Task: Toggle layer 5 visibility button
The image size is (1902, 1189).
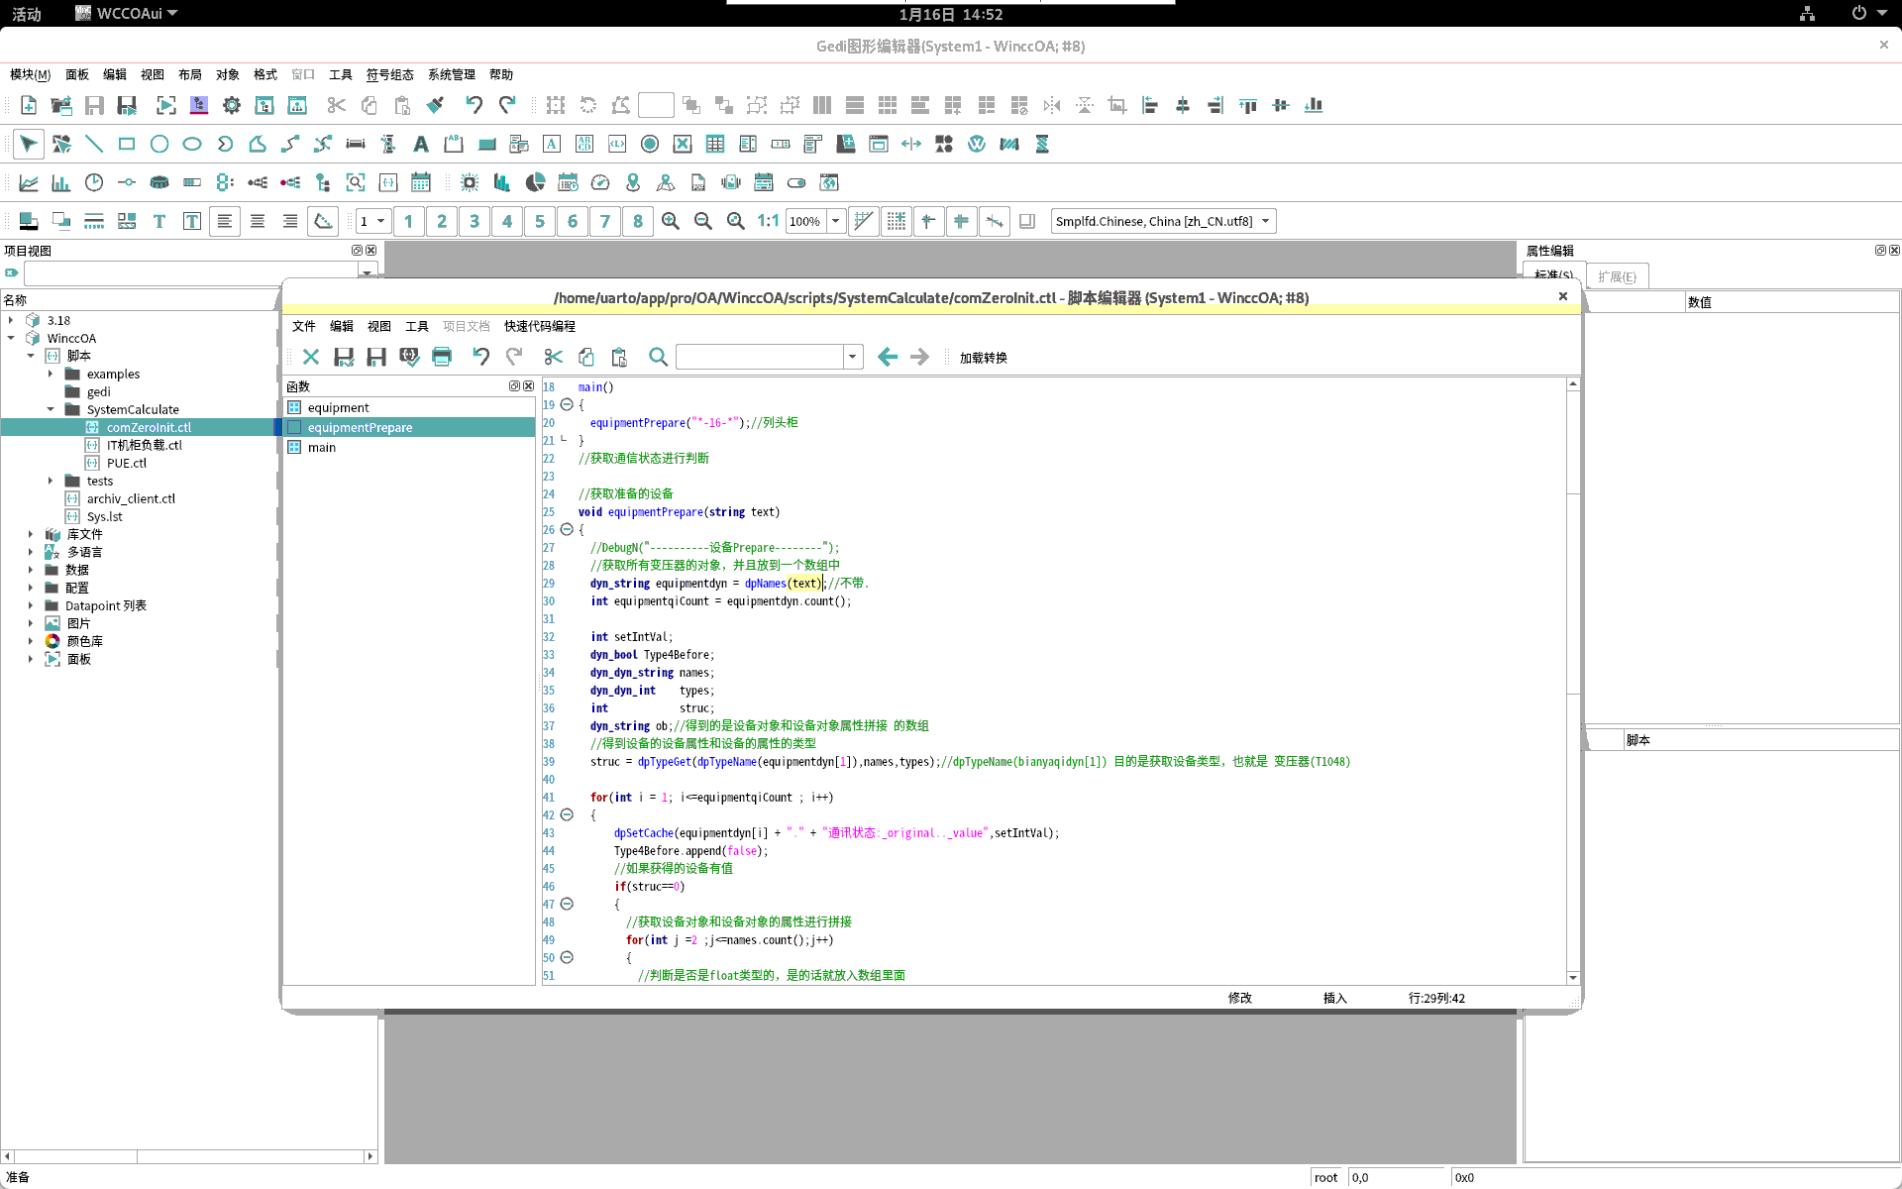Action: (540, 221)
